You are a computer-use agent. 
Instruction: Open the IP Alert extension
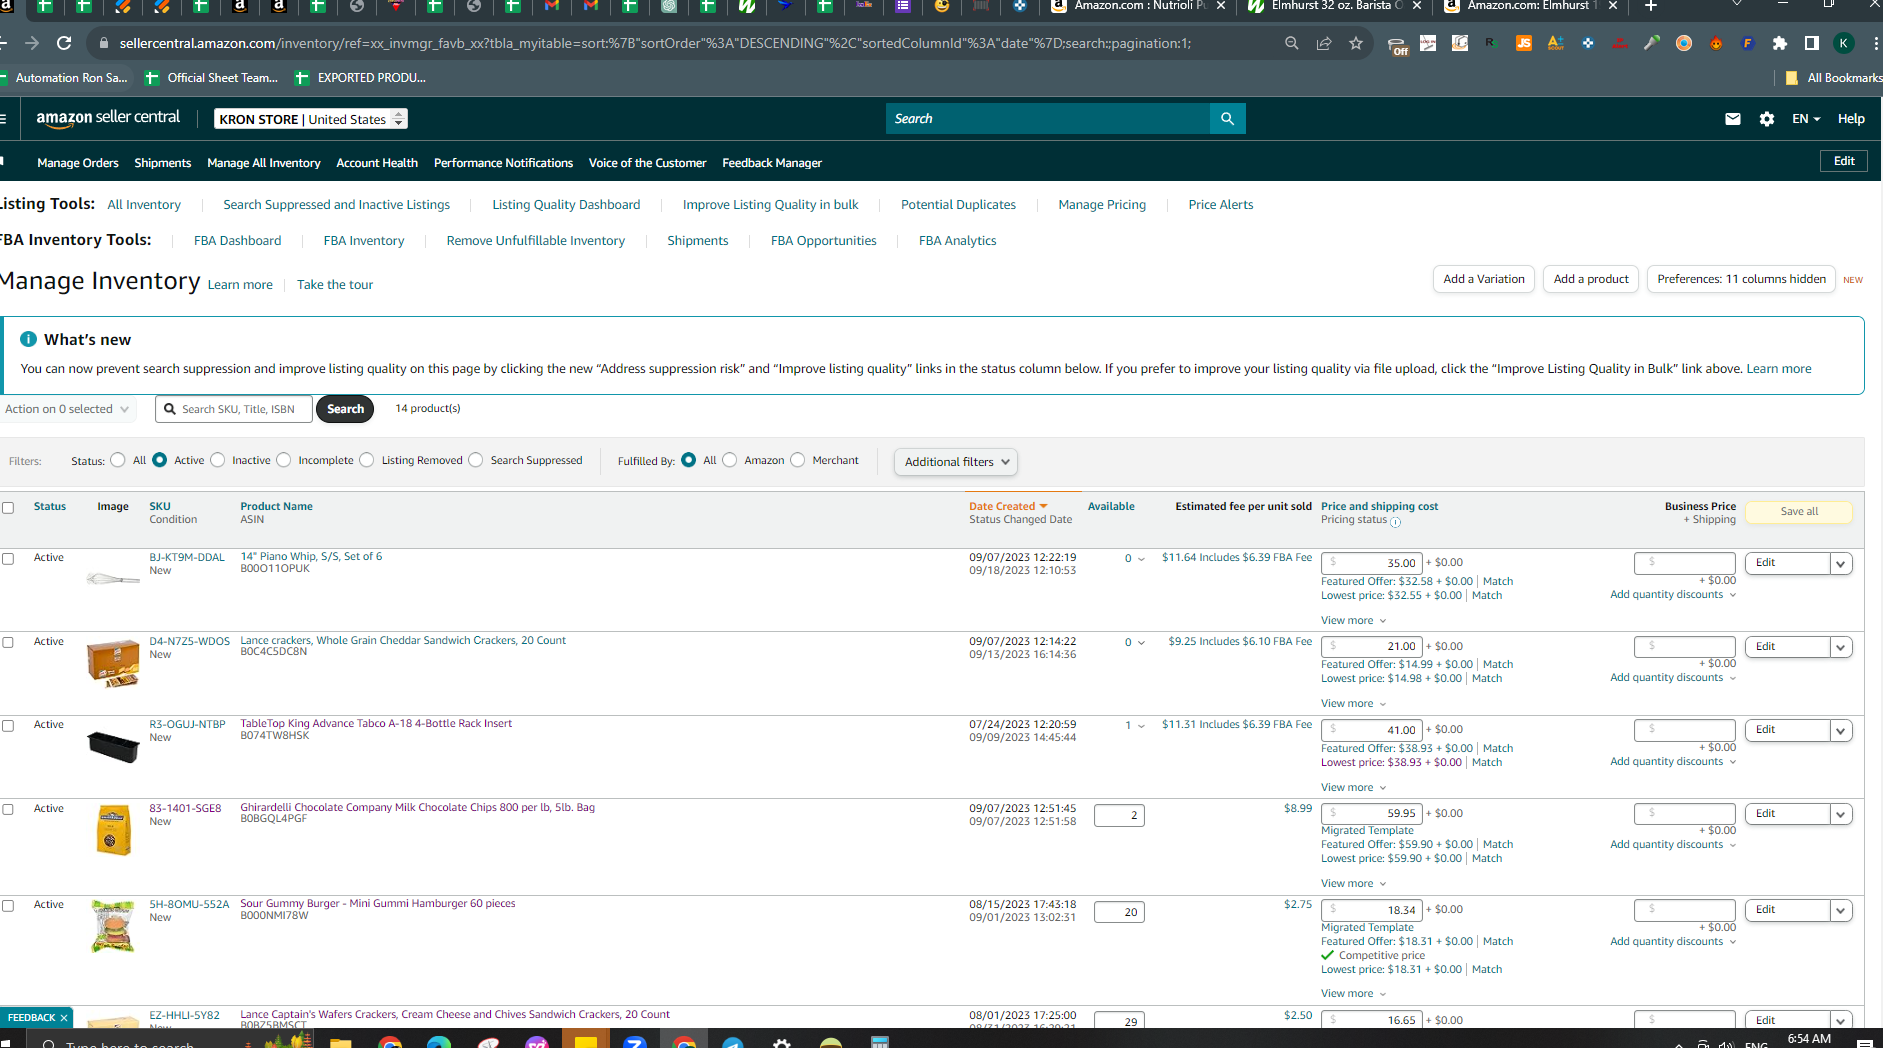1620,43
